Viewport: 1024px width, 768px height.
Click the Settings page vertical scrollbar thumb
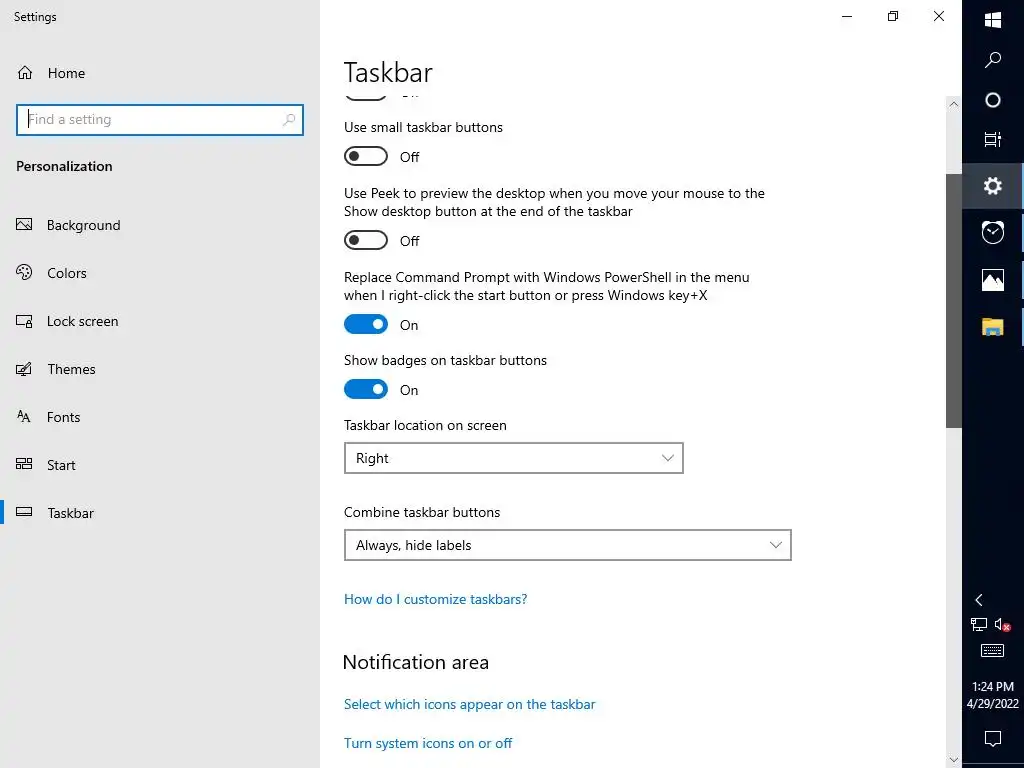pyautogui.click(x=954, y=300)
